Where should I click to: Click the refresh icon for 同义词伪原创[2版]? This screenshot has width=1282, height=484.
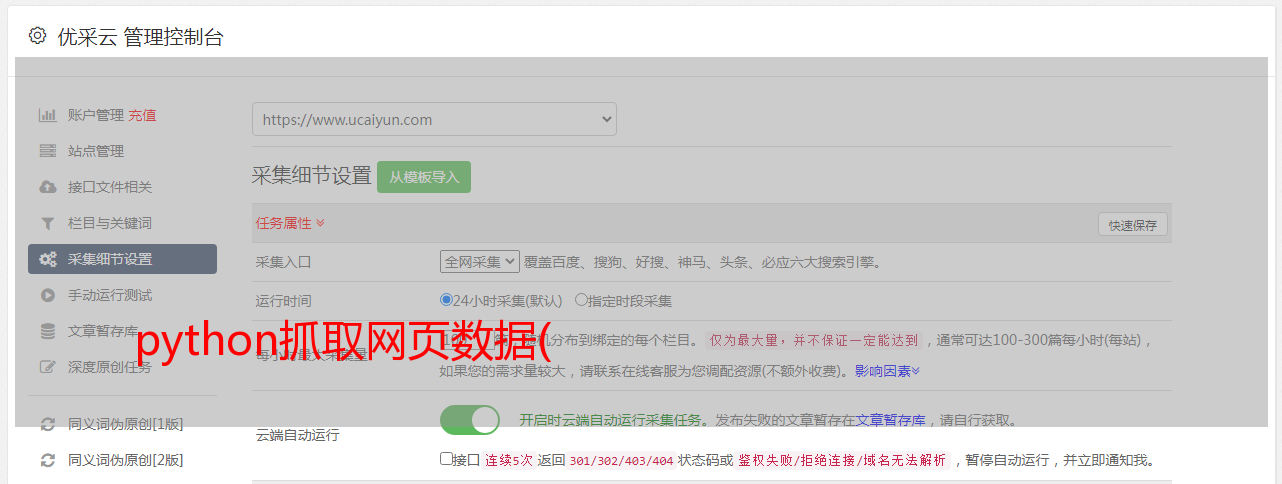pos(47,460)
